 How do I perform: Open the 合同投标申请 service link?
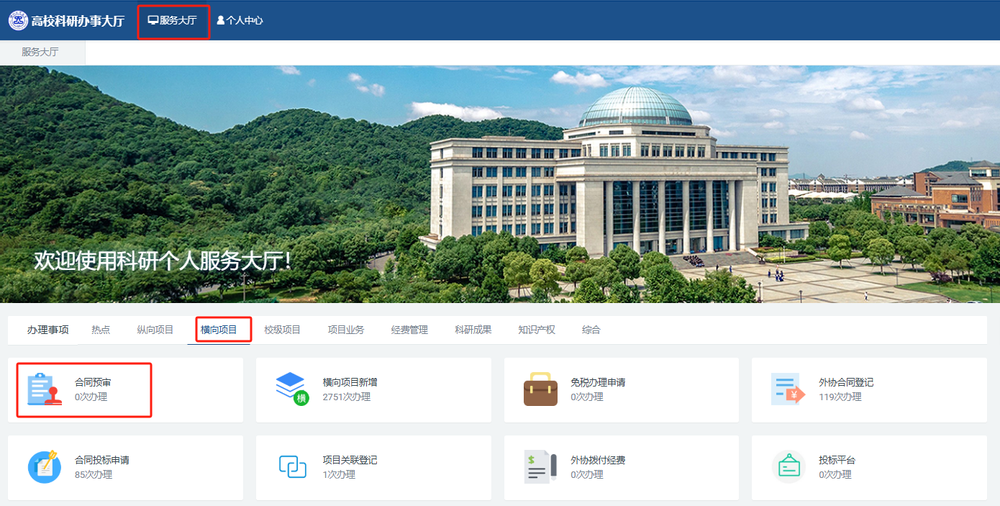pyautogui.click(x=102, y=460)
